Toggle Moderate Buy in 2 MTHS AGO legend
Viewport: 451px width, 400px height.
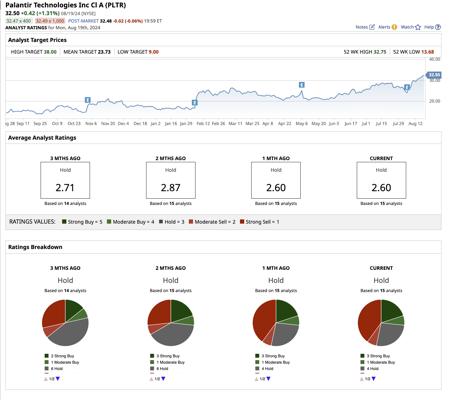(167, 362)
